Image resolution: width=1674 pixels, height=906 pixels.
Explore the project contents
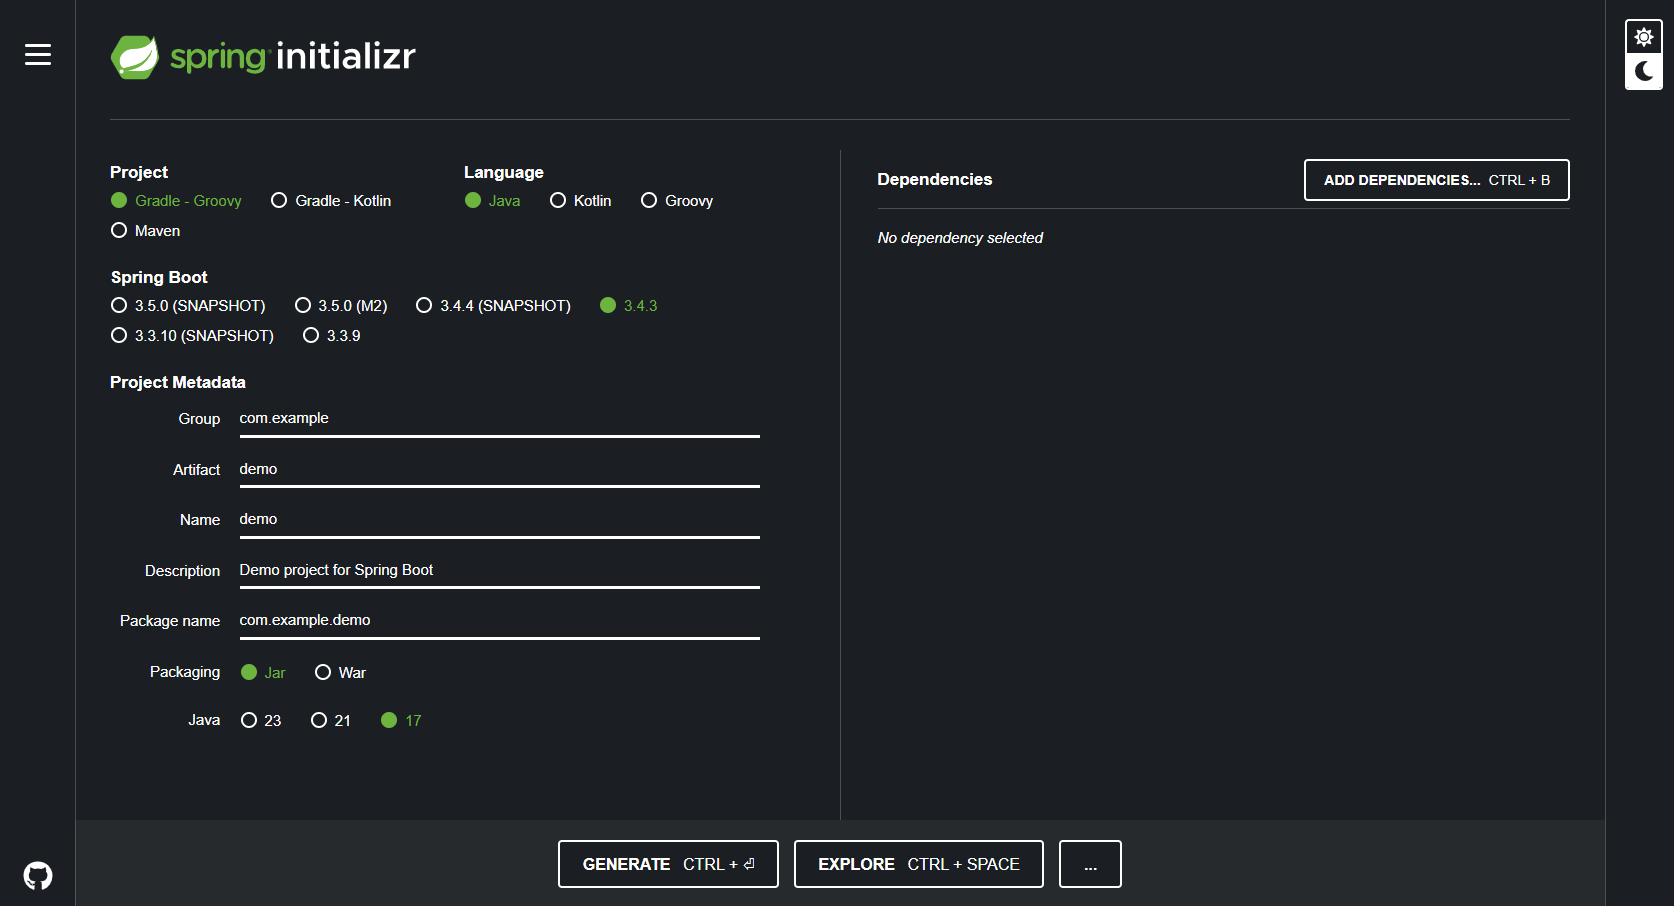click(919, 864)
